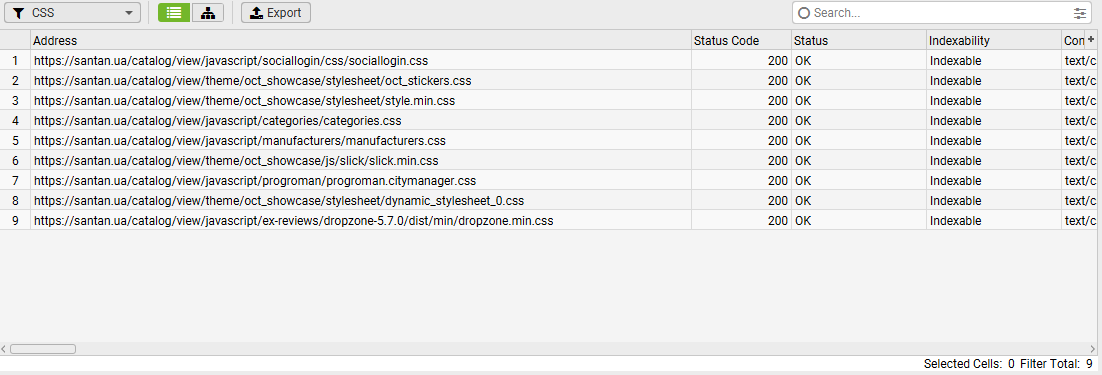Click the horizontal scrollbar thumb
Viewport: 1102px width, 375px height.
click(43, 348)
